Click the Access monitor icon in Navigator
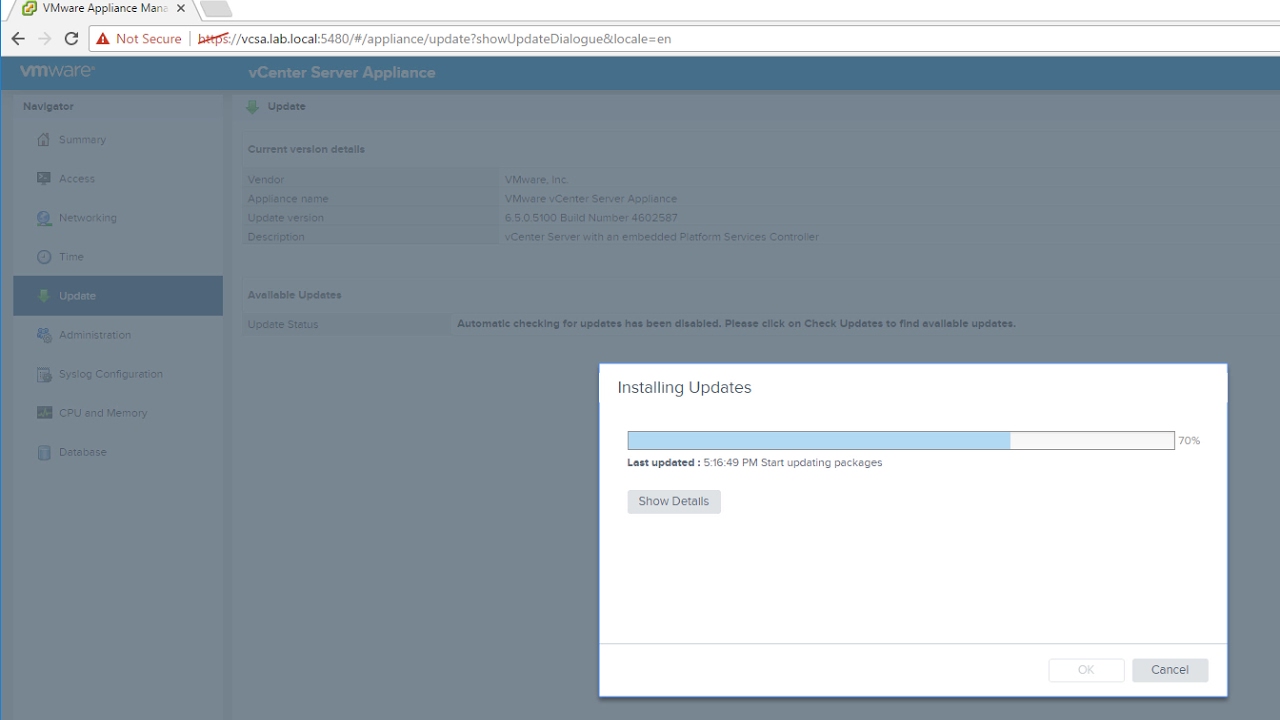The height and width of the screenshot is (720, 1280). pyautogui.click(x=43, y=179)
